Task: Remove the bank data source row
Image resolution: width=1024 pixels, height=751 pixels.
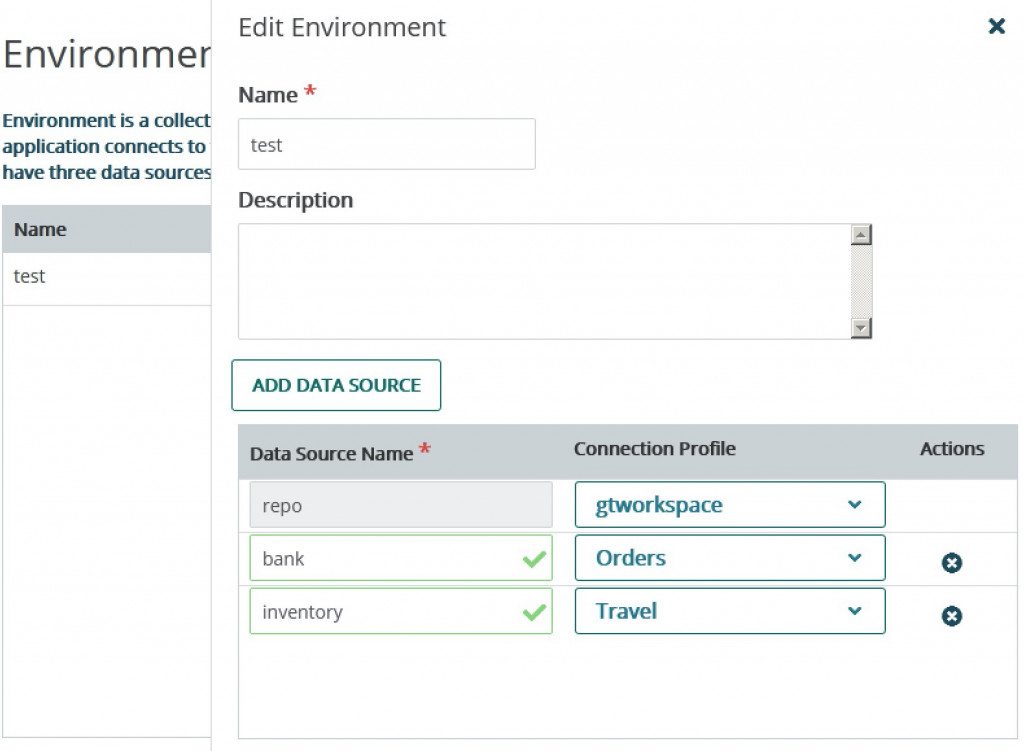Action: tap(952, 564)
